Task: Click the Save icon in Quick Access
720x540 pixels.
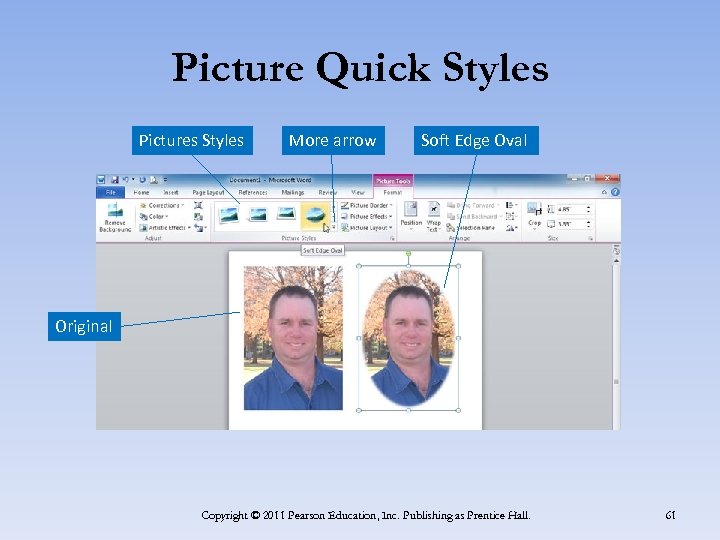Action: (x=114, y=180)
